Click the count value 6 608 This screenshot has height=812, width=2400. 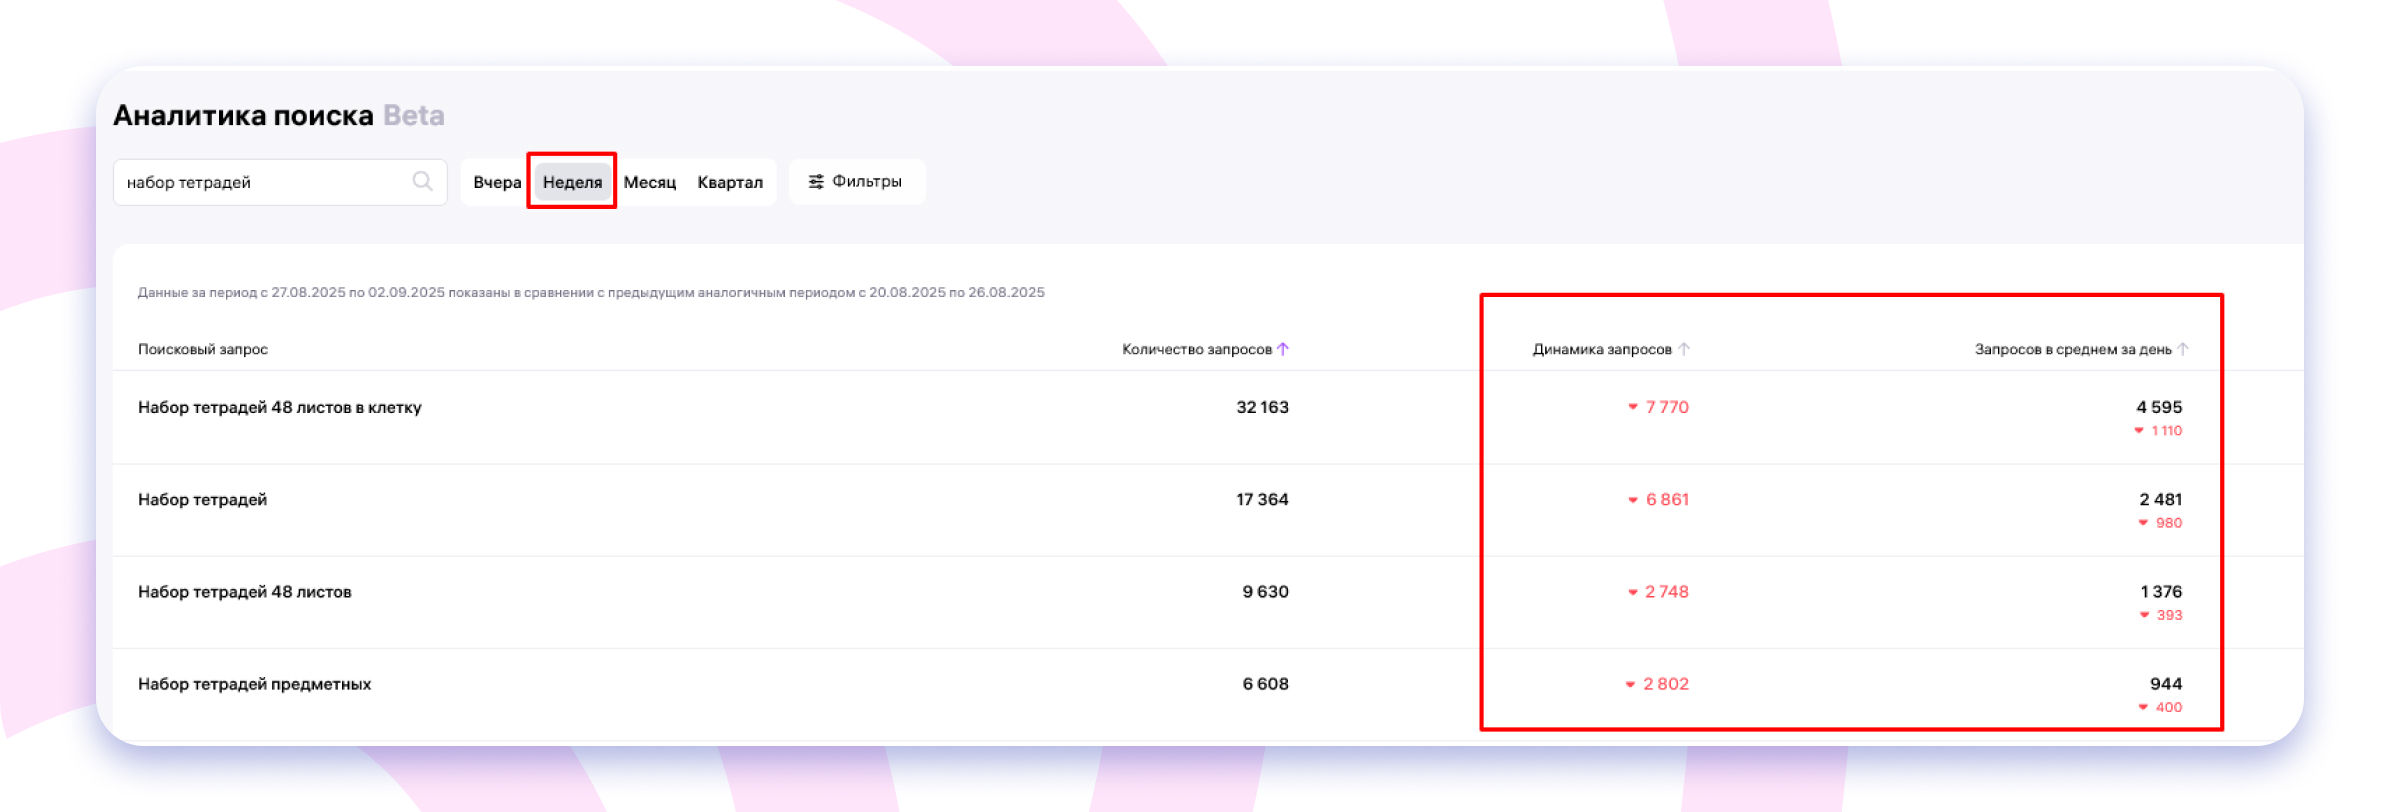[1265, 684]
